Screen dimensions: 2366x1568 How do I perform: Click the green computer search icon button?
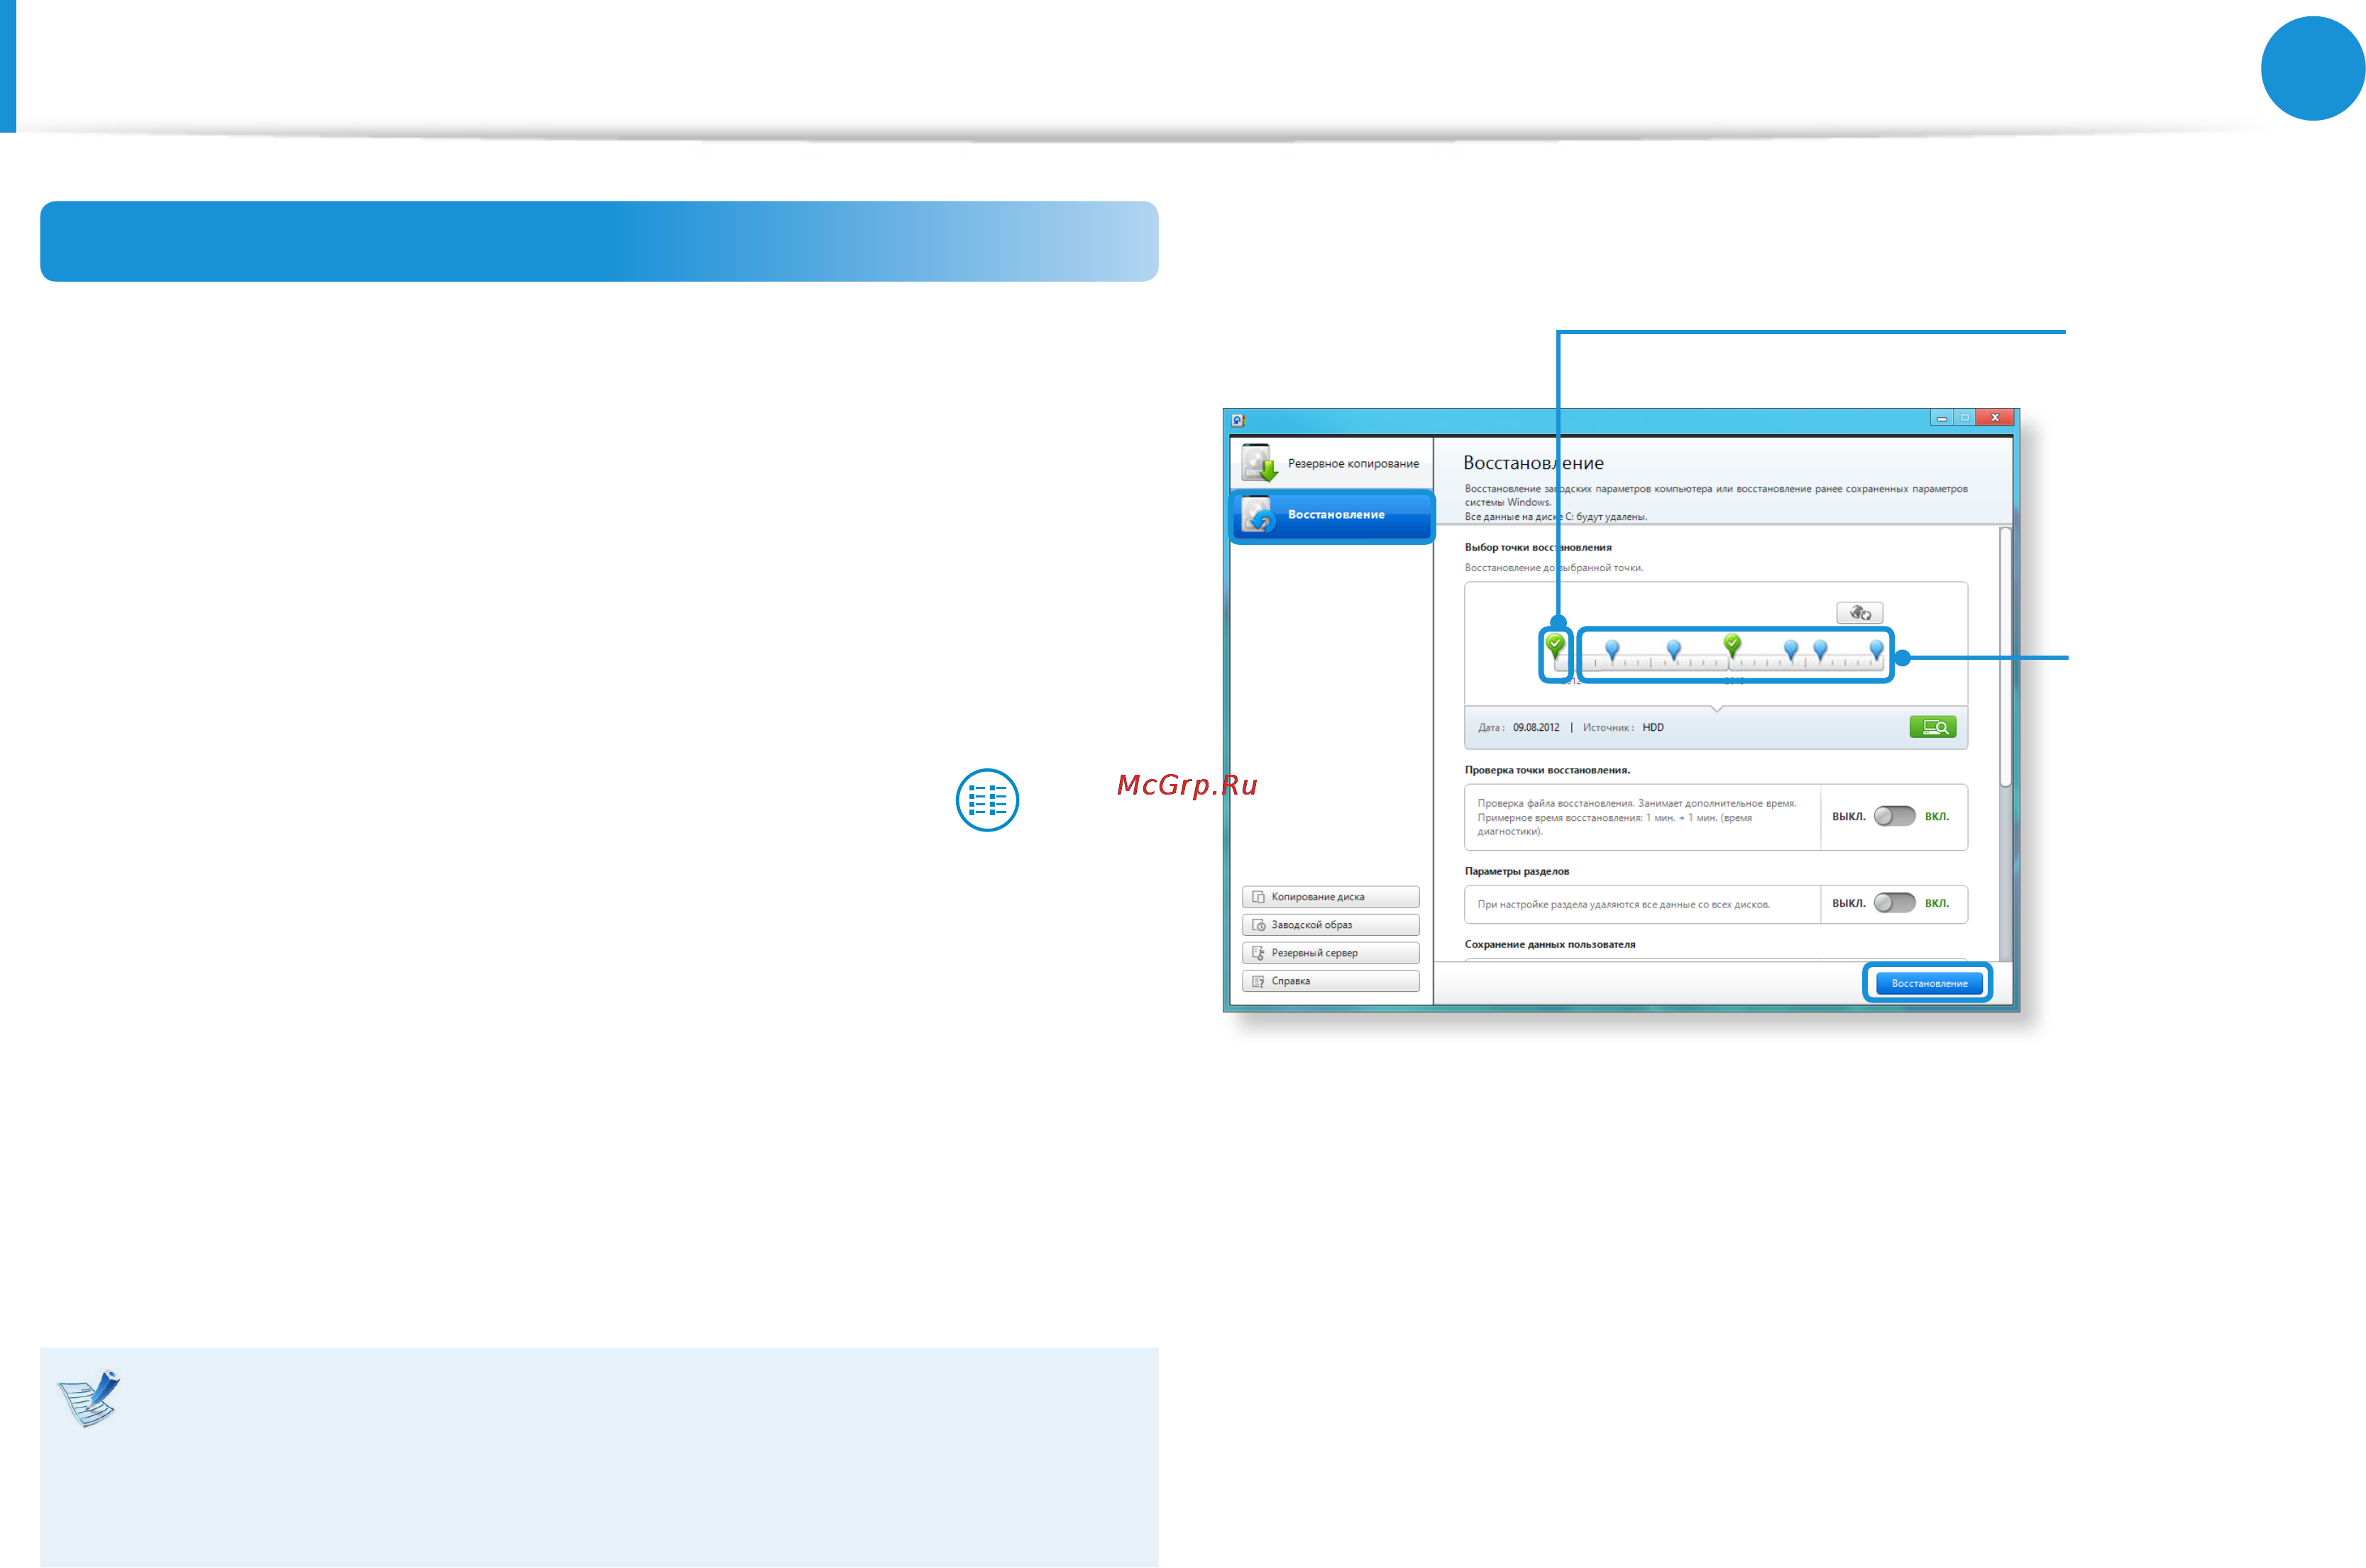point(1932,727)
